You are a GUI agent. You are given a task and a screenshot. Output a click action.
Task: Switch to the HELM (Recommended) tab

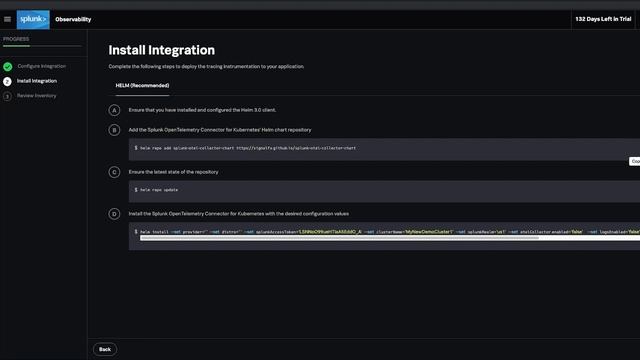142,86
